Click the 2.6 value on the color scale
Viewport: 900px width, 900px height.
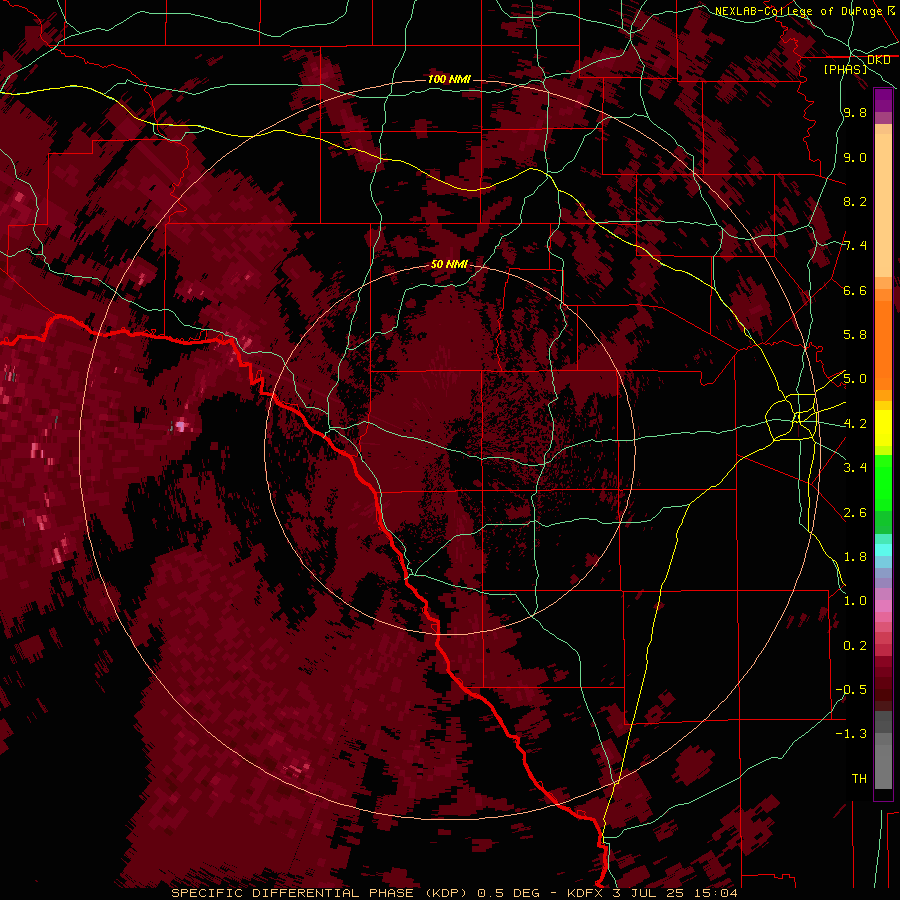coord(855,513)
